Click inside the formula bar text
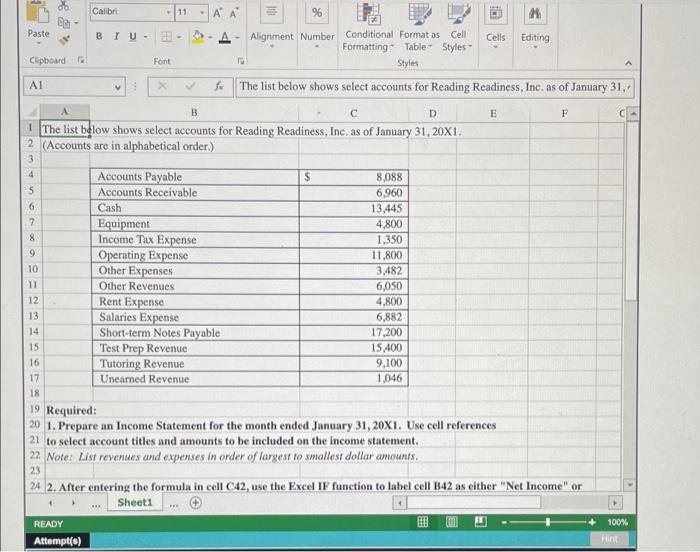Viewport: 700px width, 552px height. 431,87
